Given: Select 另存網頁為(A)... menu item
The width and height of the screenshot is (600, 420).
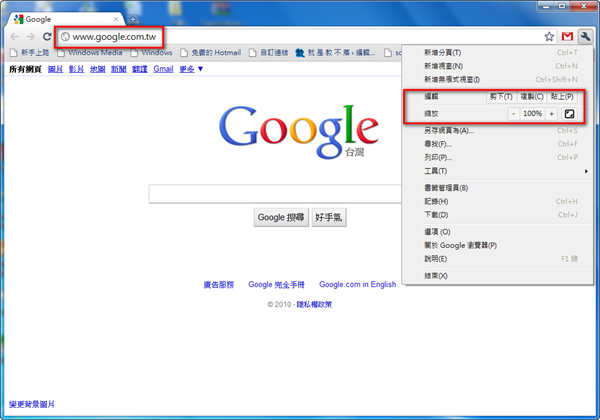Looking at the screenshot, I should (x=498, y=130).
